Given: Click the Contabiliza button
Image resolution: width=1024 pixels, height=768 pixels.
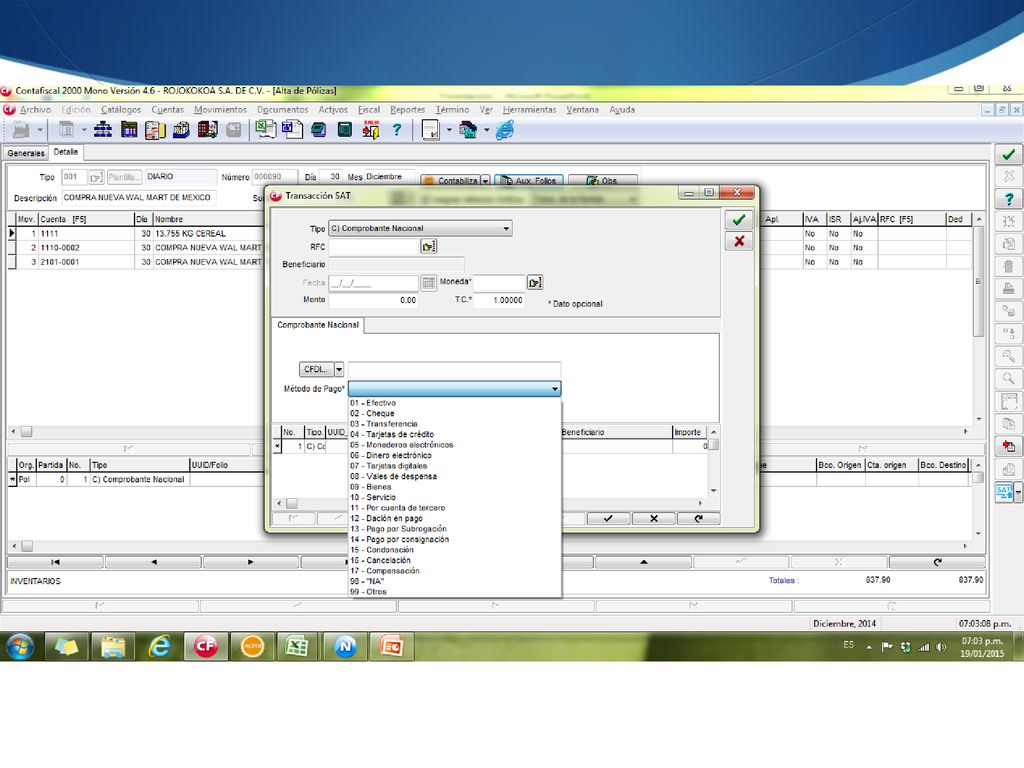Looking at the screenshot, I should coord(451,181).
